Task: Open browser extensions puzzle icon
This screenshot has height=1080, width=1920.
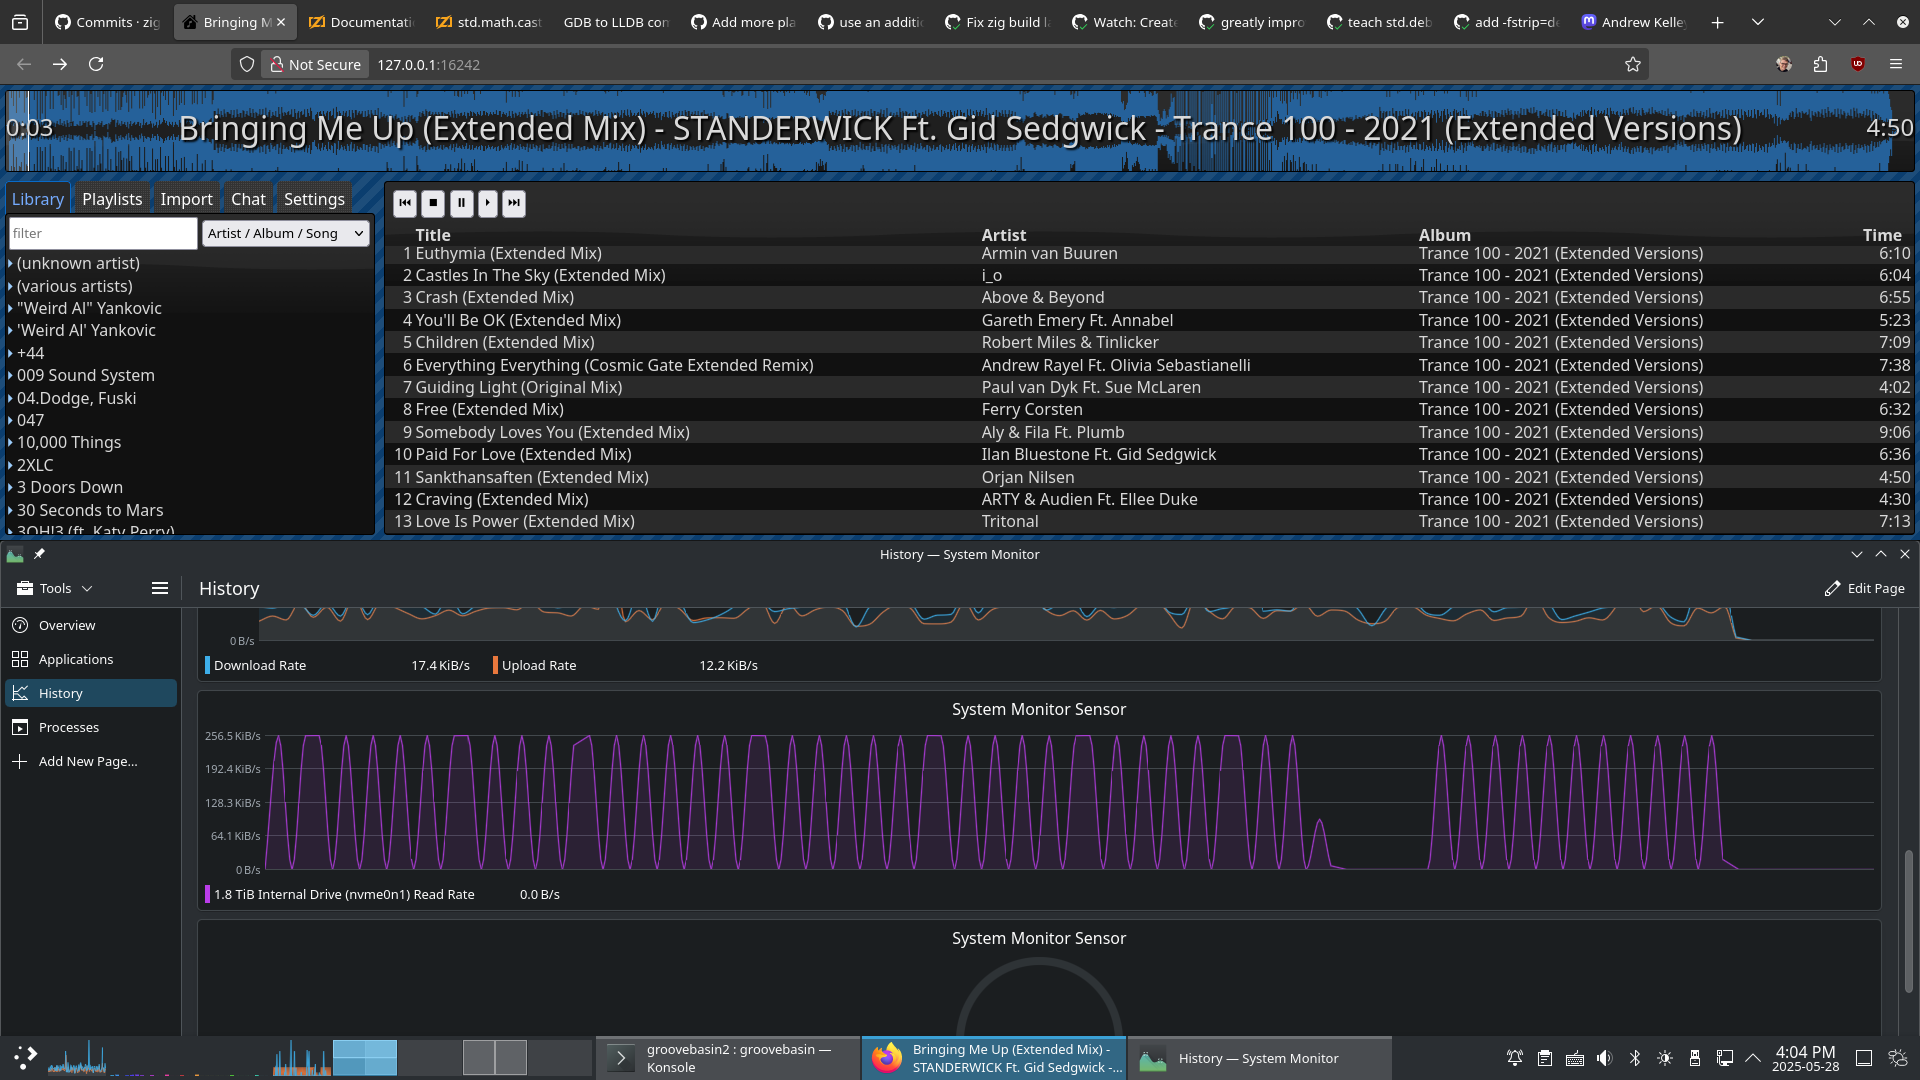Action: point(1820,64)
